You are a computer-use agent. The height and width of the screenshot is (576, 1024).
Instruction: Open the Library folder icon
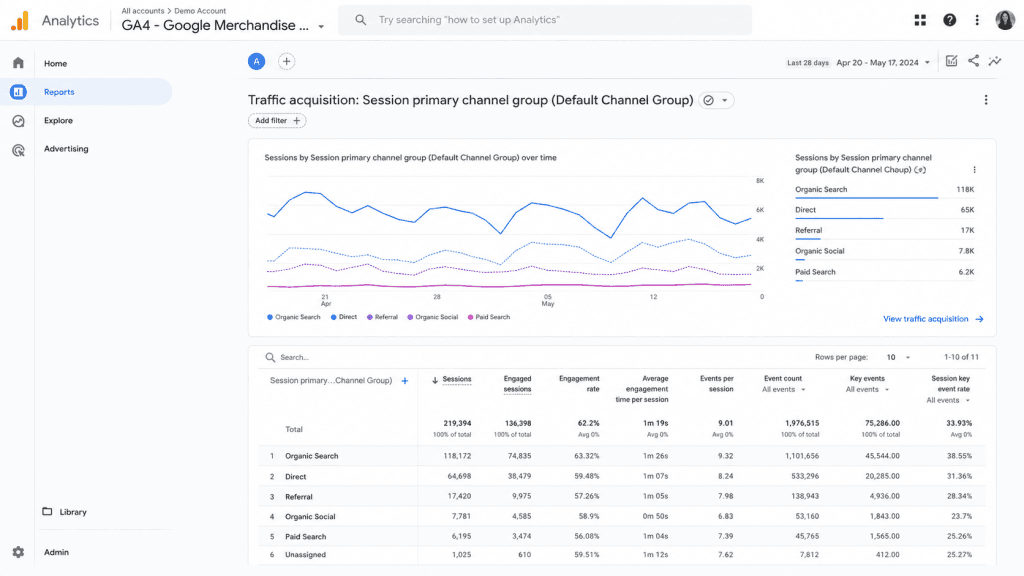tap(47, 511)
